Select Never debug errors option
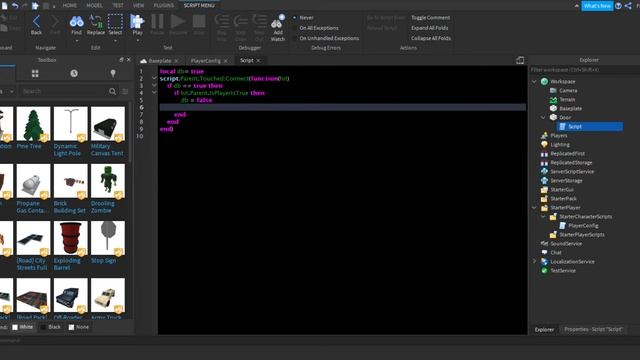Viewport: 640px width, 360px height. pos(304,18)
